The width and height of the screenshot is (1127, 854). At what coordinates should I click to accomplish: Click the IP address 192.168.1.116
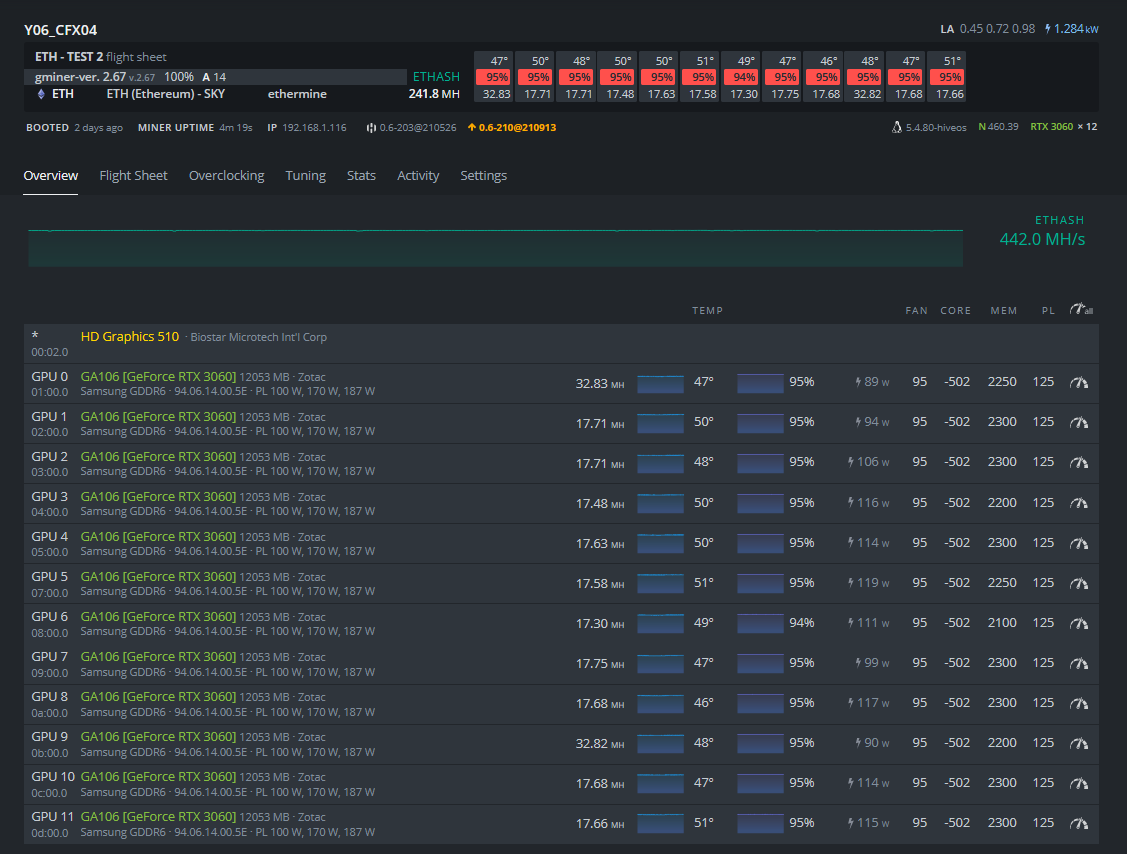(x=314, y=128)
